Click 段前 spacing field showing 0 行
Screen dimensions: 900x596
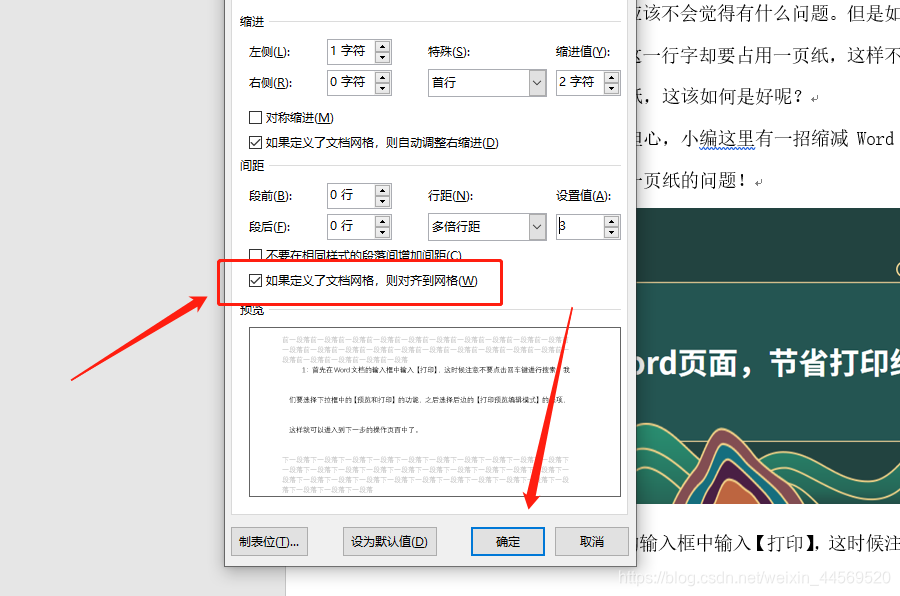tap(351, 196)
